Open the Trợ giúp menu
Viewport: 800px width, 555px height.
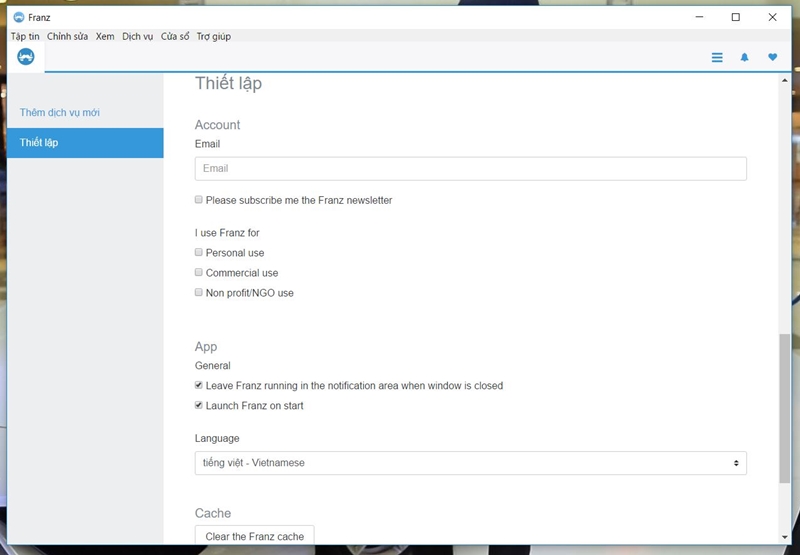pos(214,36)
